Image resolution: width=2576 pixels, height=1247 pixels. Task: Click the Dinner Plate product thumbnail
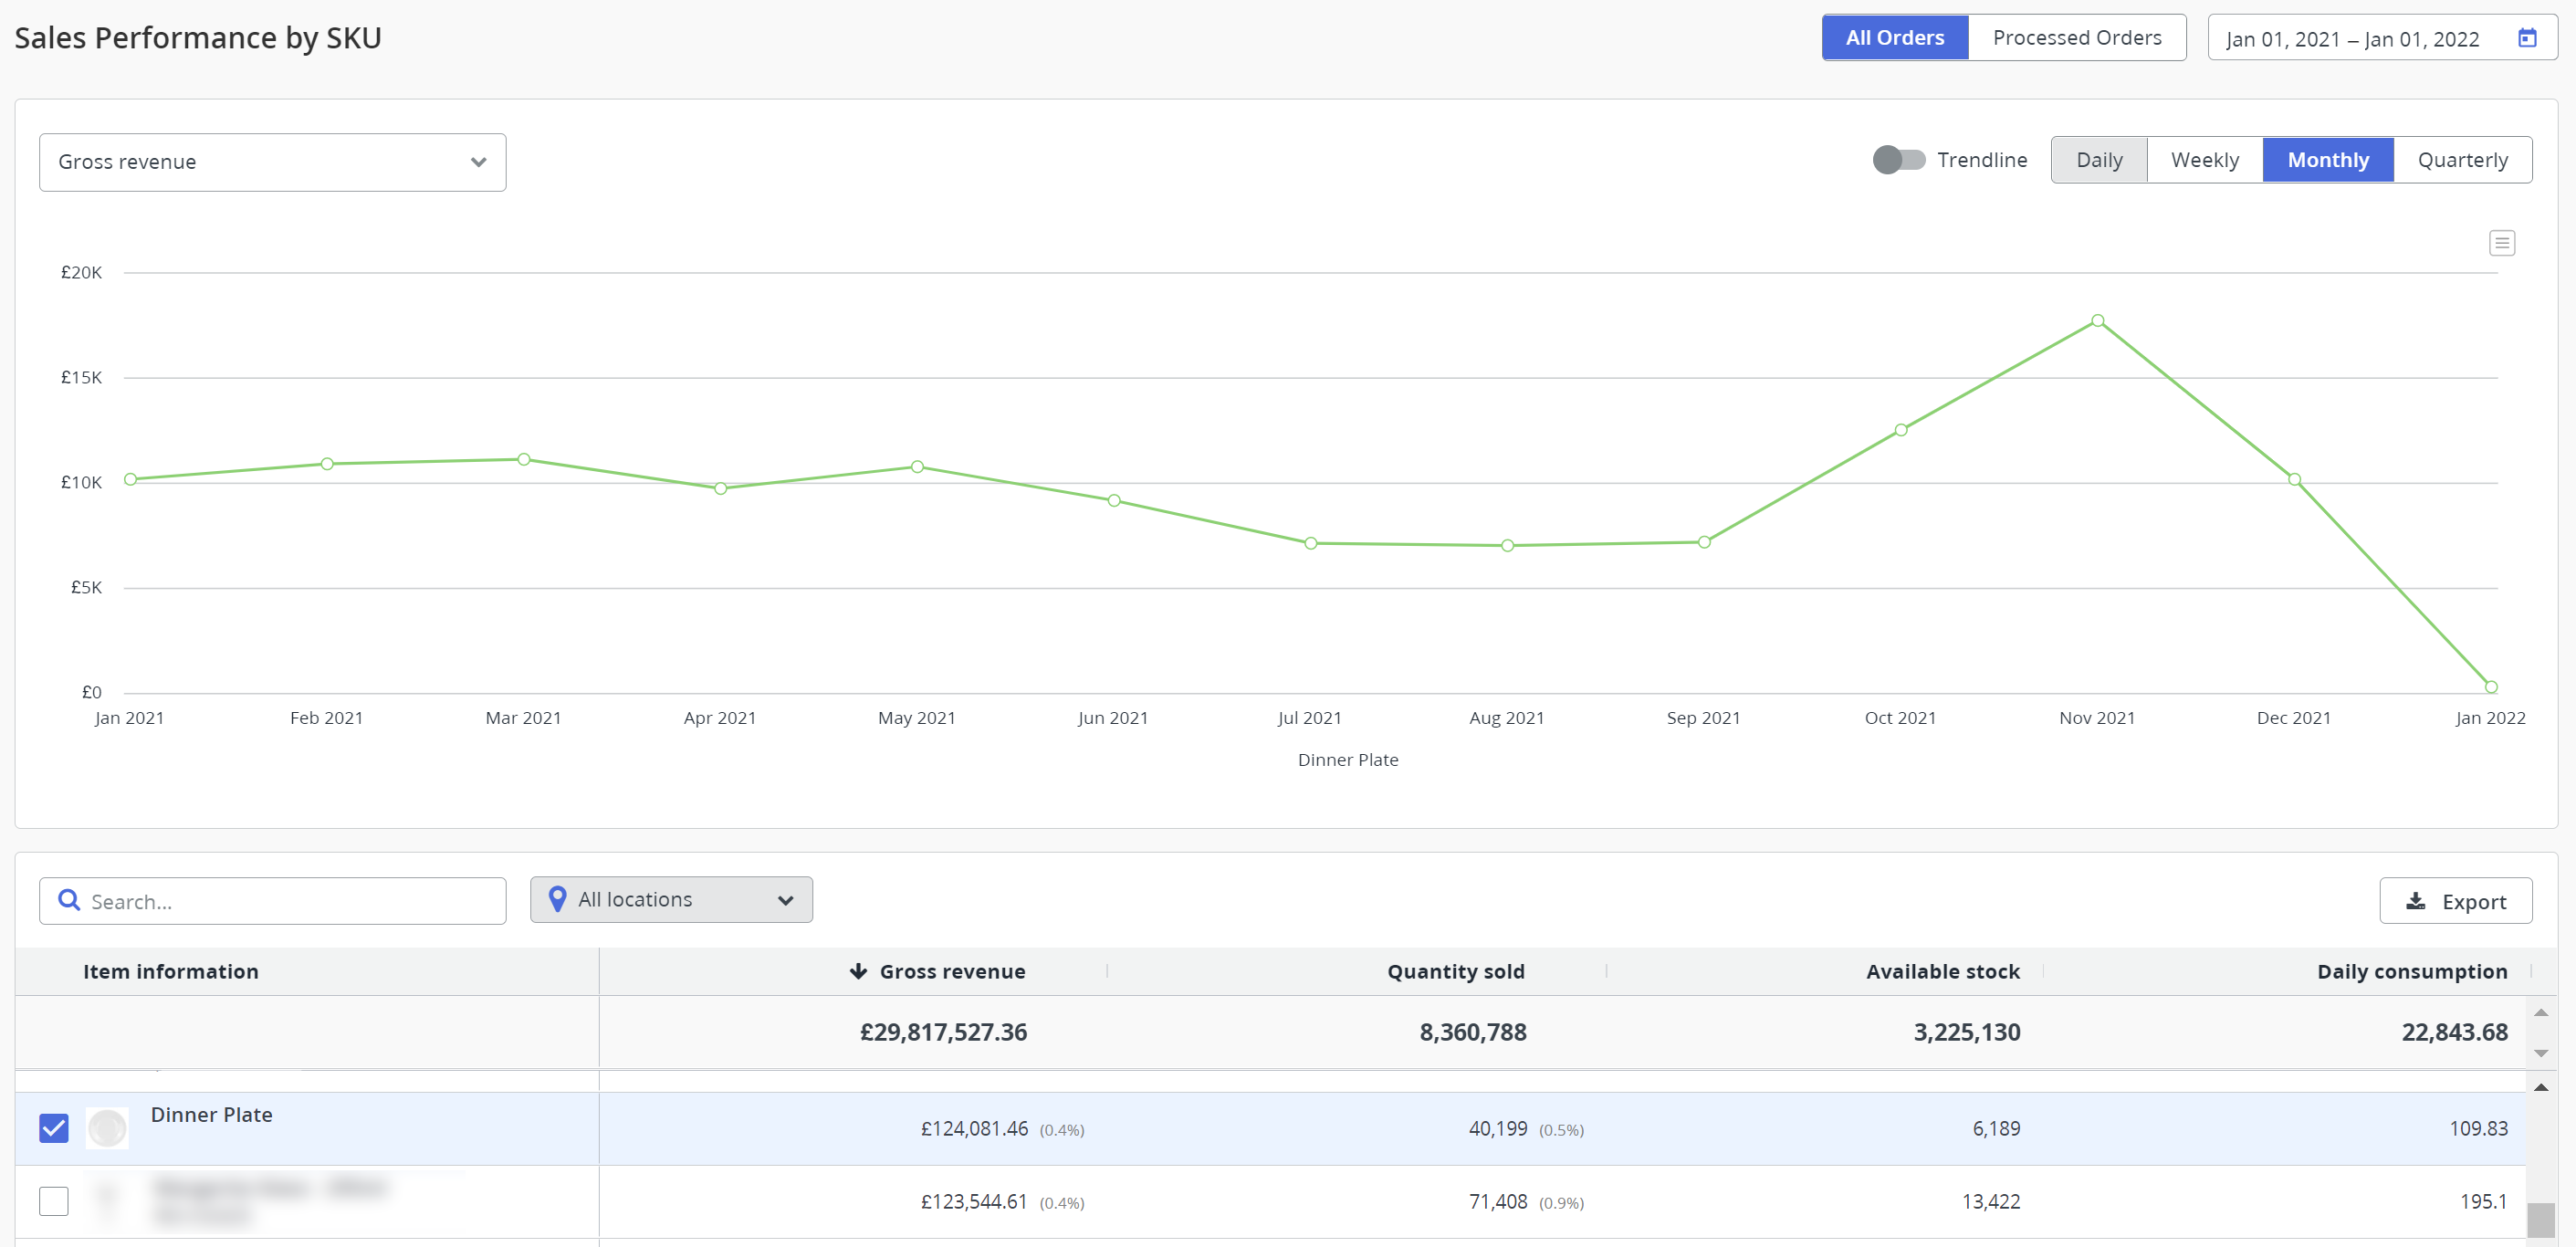coord(107,1128)
